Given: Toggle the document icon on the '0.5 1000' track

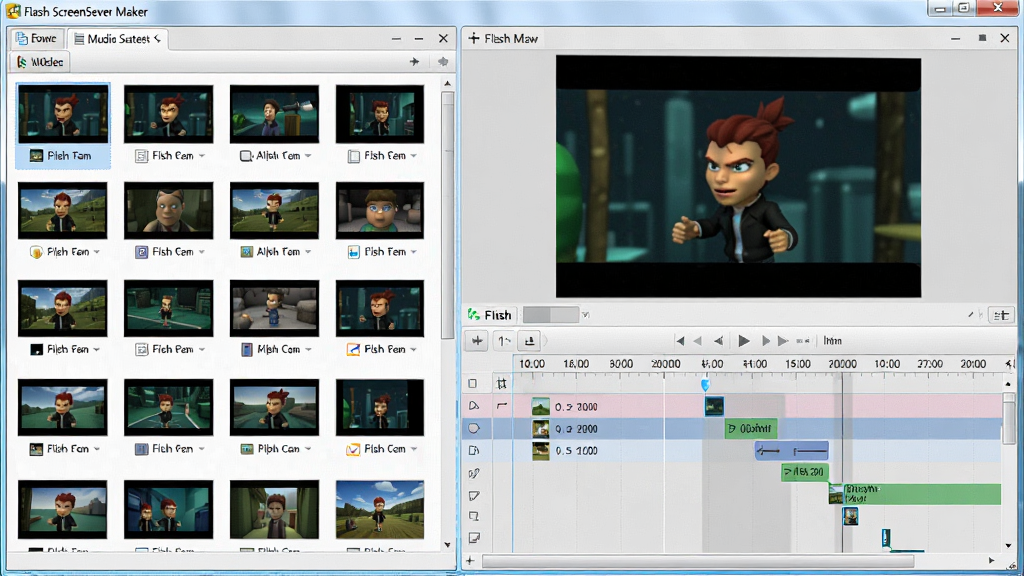Looking at the screenshot, I should pyautogui.click(x=474, y=451).
